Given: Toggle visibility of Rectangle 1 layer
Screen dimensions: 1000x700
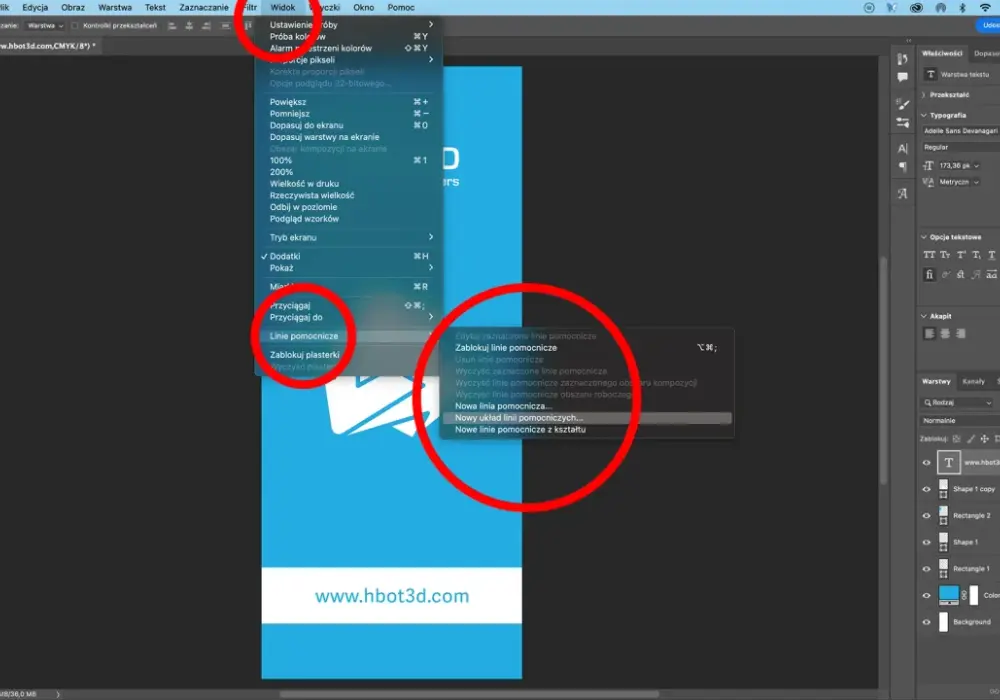Looking at the screenshot, I should click(x=927, y=569).
